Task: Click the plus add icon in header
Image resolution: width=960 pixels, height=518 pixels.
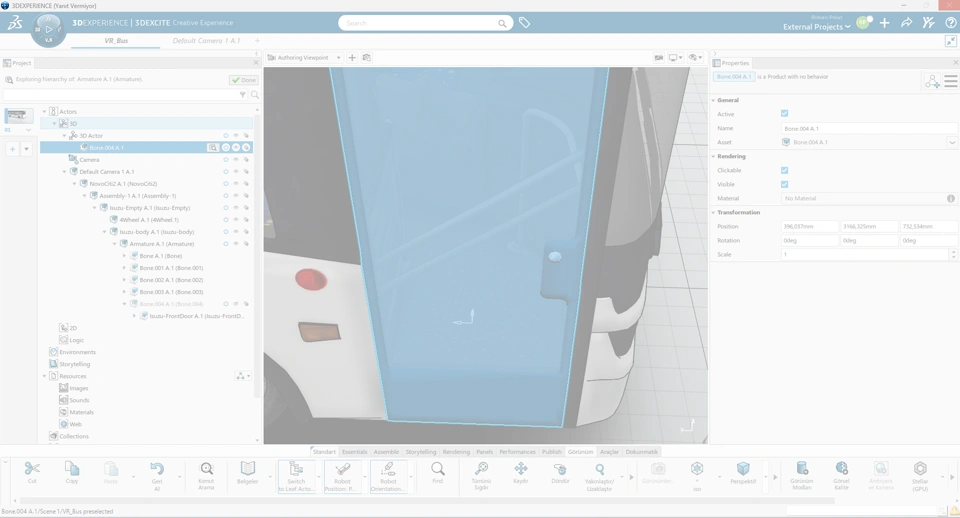Action: point(885,23)
